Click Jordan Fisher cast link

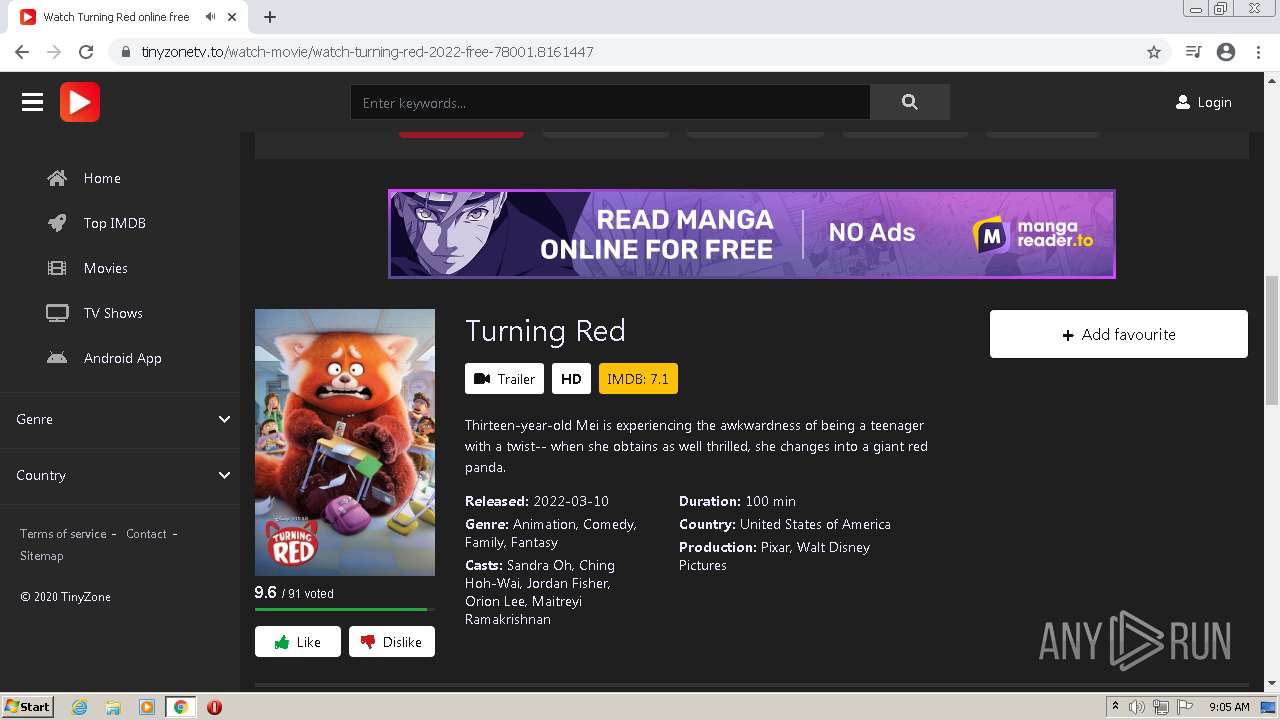coord(569,583)
